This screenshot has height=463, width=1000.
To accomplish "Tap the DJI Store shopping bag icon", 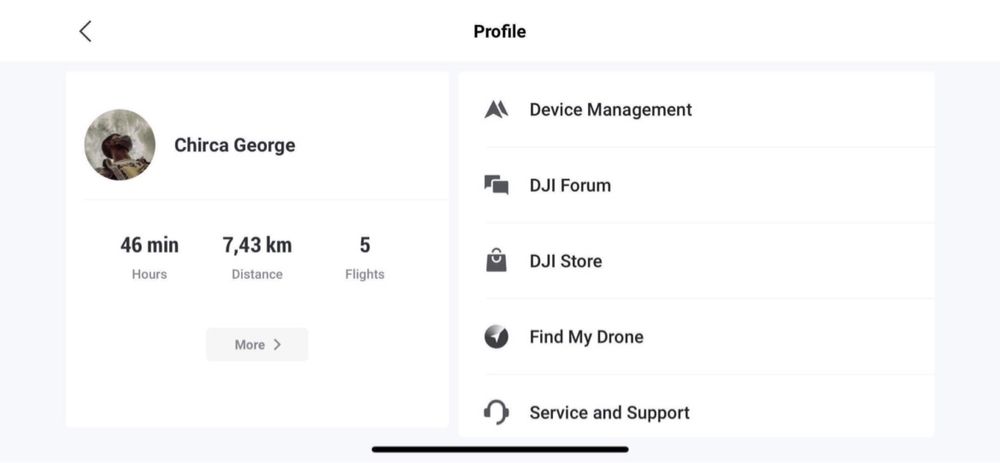I will coord(496,261).
